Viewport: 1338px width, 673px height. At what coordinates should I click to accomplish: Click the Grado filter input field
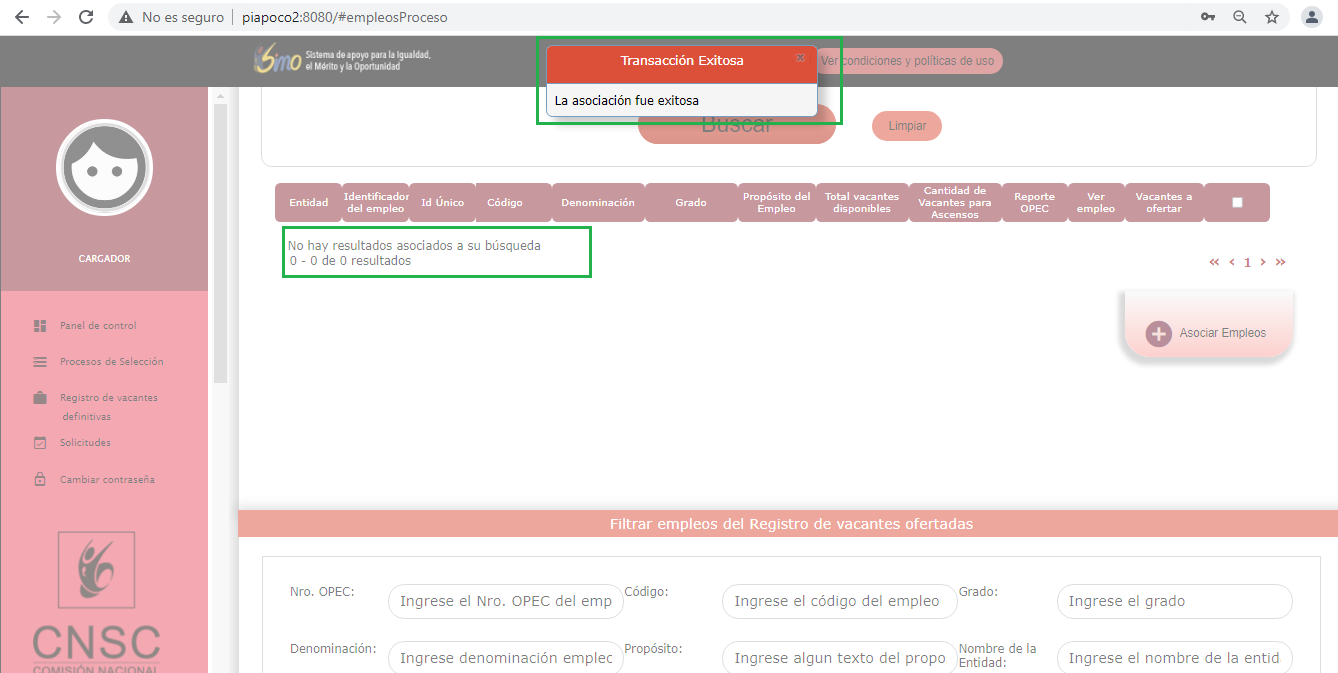[1174, 601]
